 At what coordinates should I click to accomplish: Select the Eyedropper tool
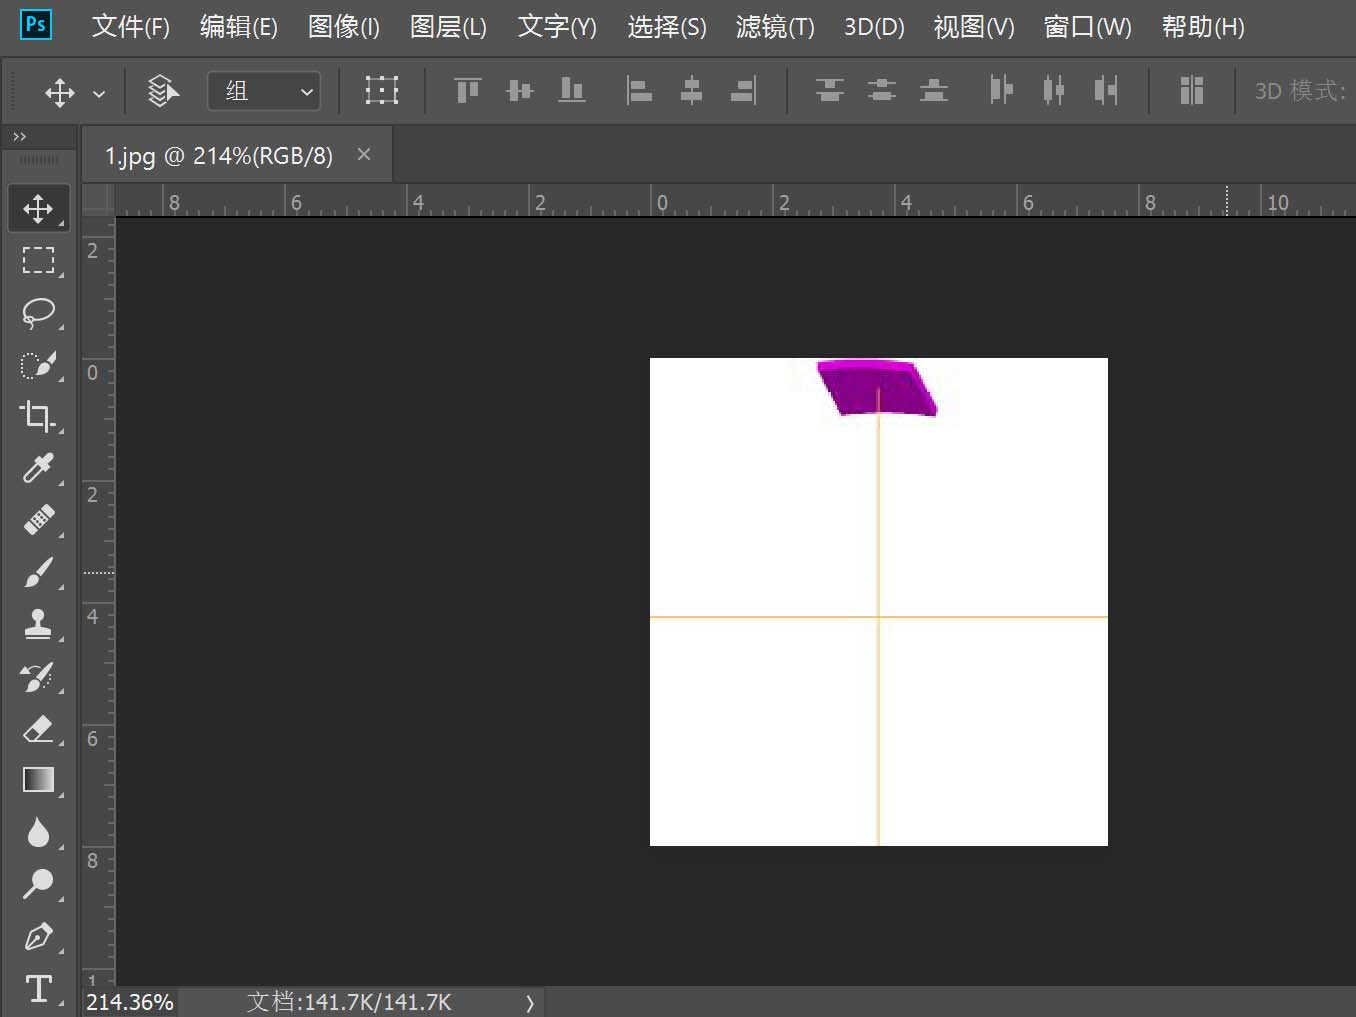(x=38, y=468)
